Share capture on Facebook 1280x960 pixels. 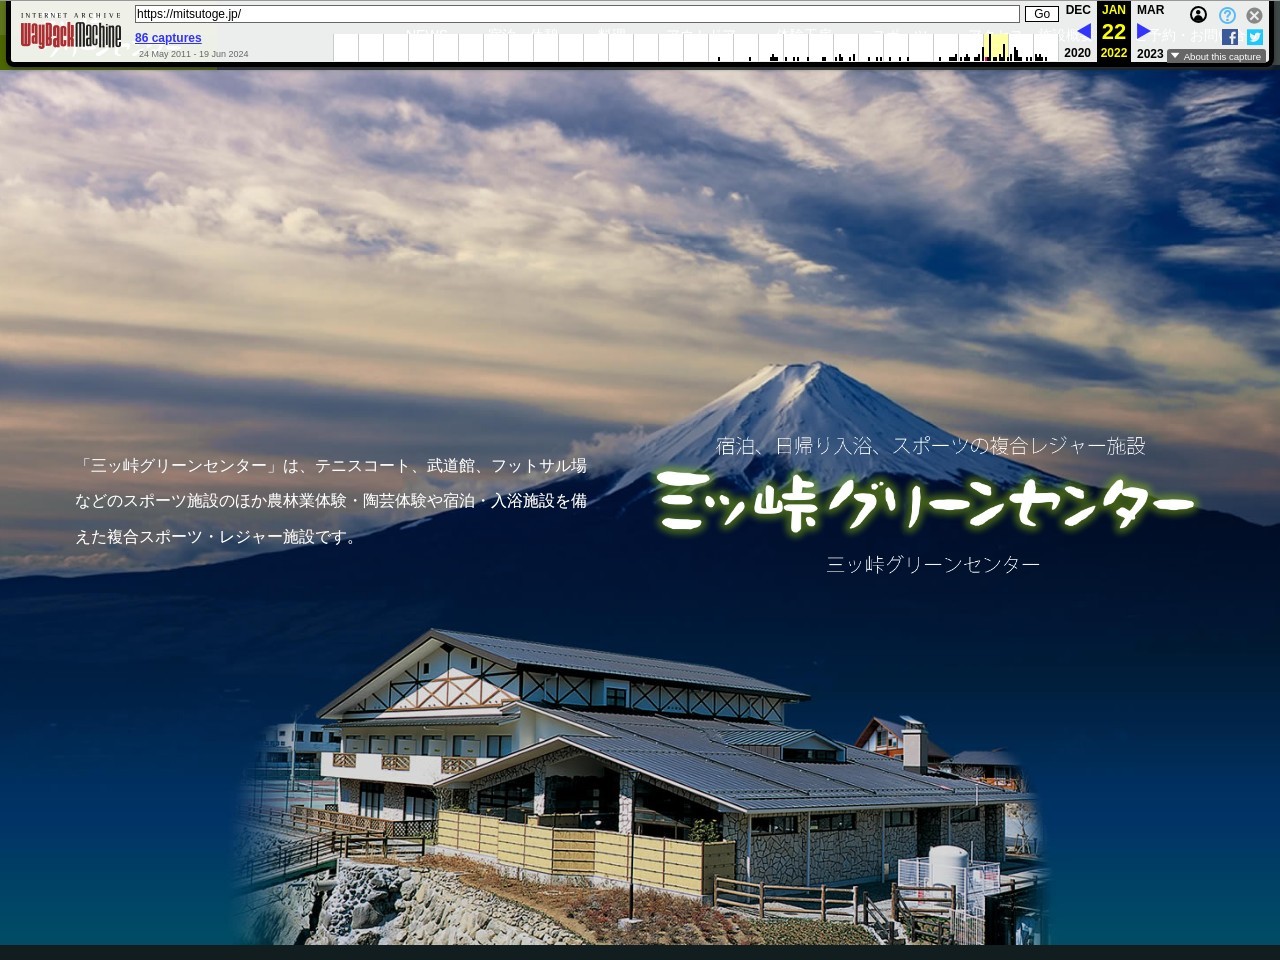point(1230,37)
